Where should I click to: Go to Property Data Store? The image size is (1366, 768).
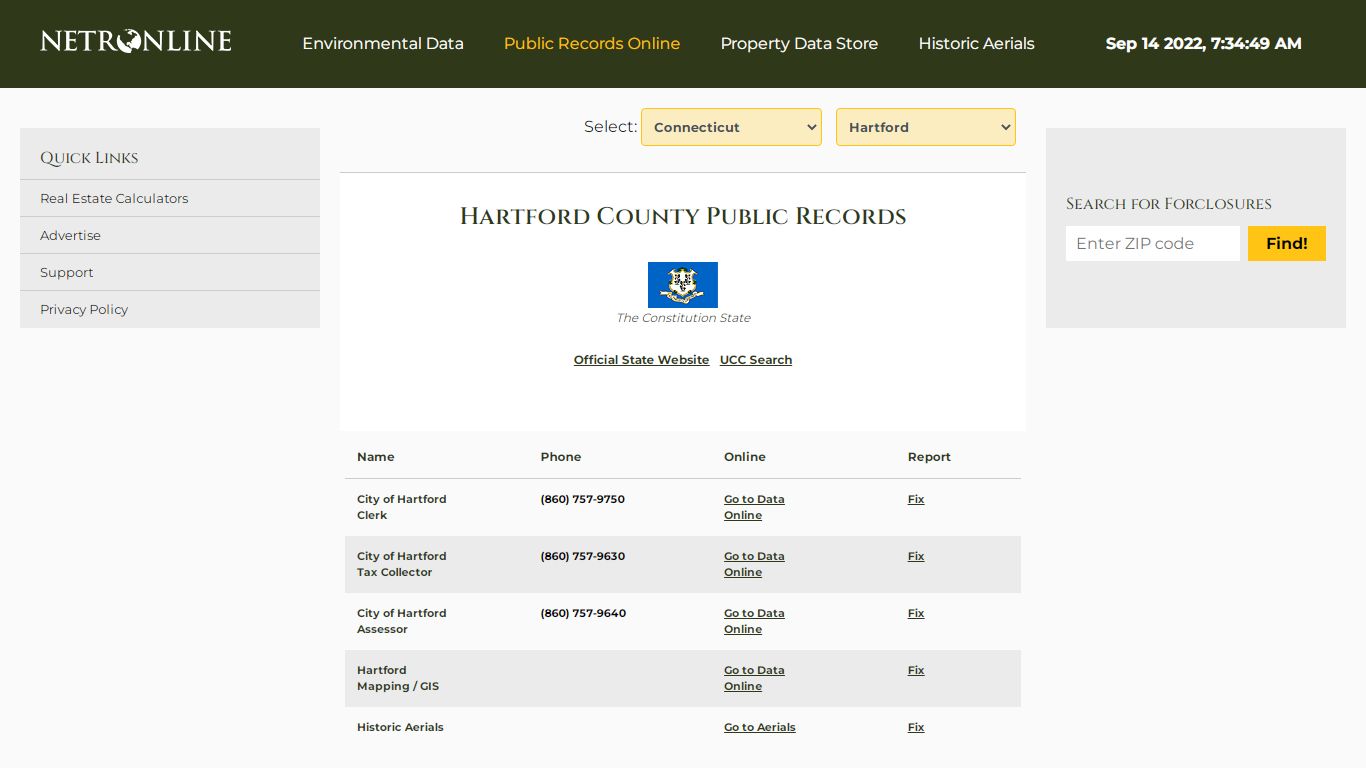point(799,44)
